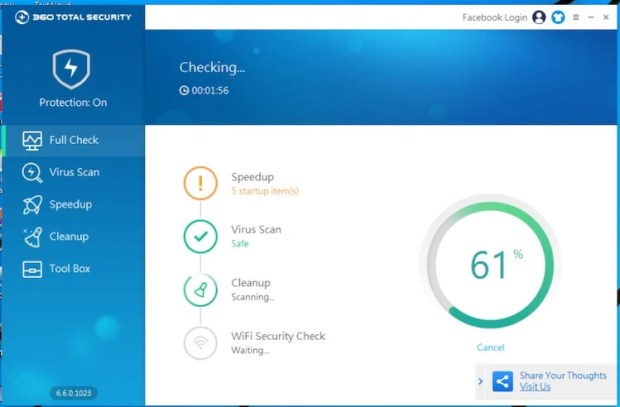620x407 pixels.
Task: Click the 'Protection: On' status text
Action: [73, 102]
